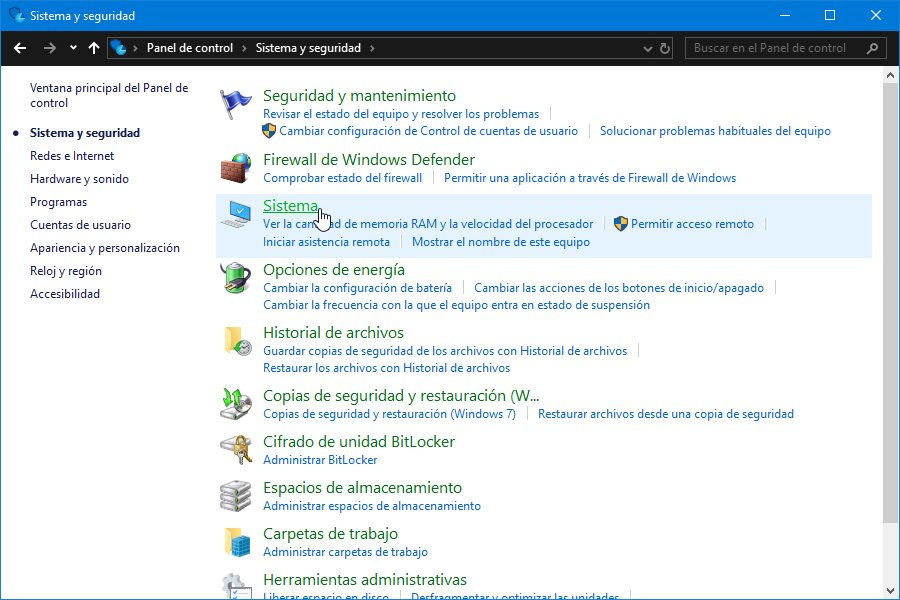This screenshot has width=900, height=600.
Task: Go back with the left arrow button
Action: (x=20, y=48)
